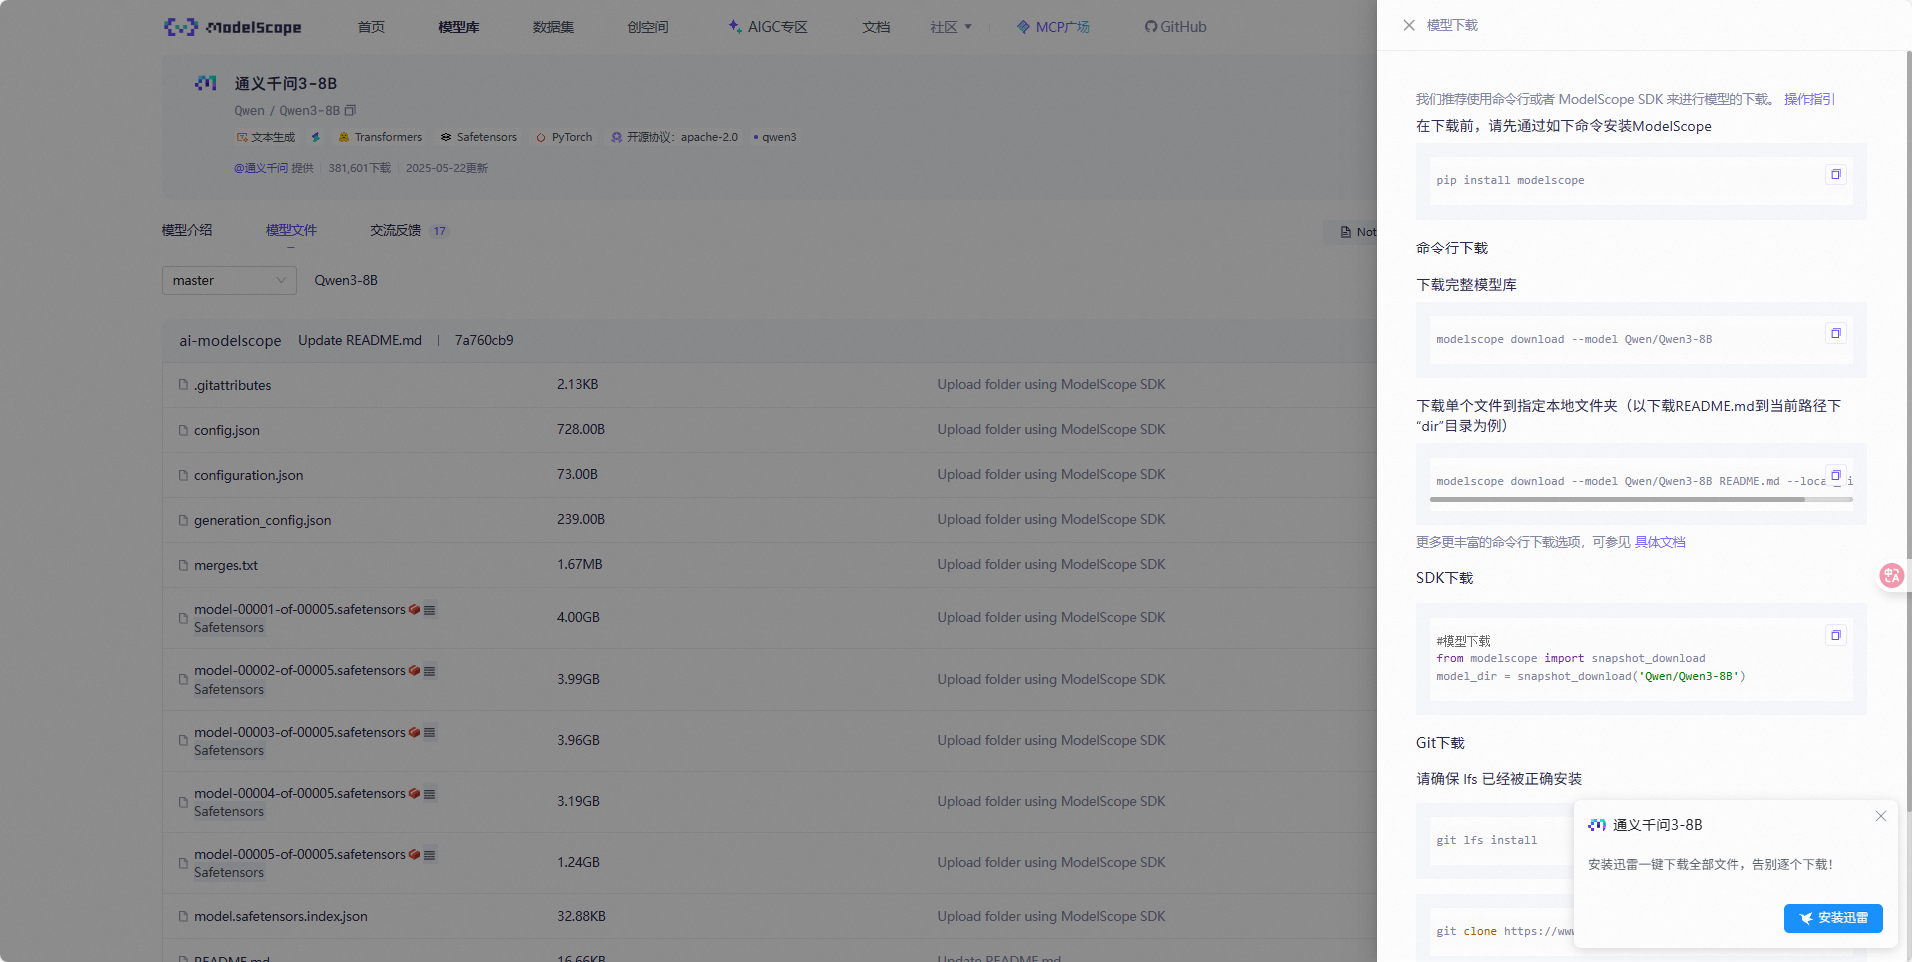Copy the full model download command
This screenshot has width=1912, height=962.
coord(1836,333)
